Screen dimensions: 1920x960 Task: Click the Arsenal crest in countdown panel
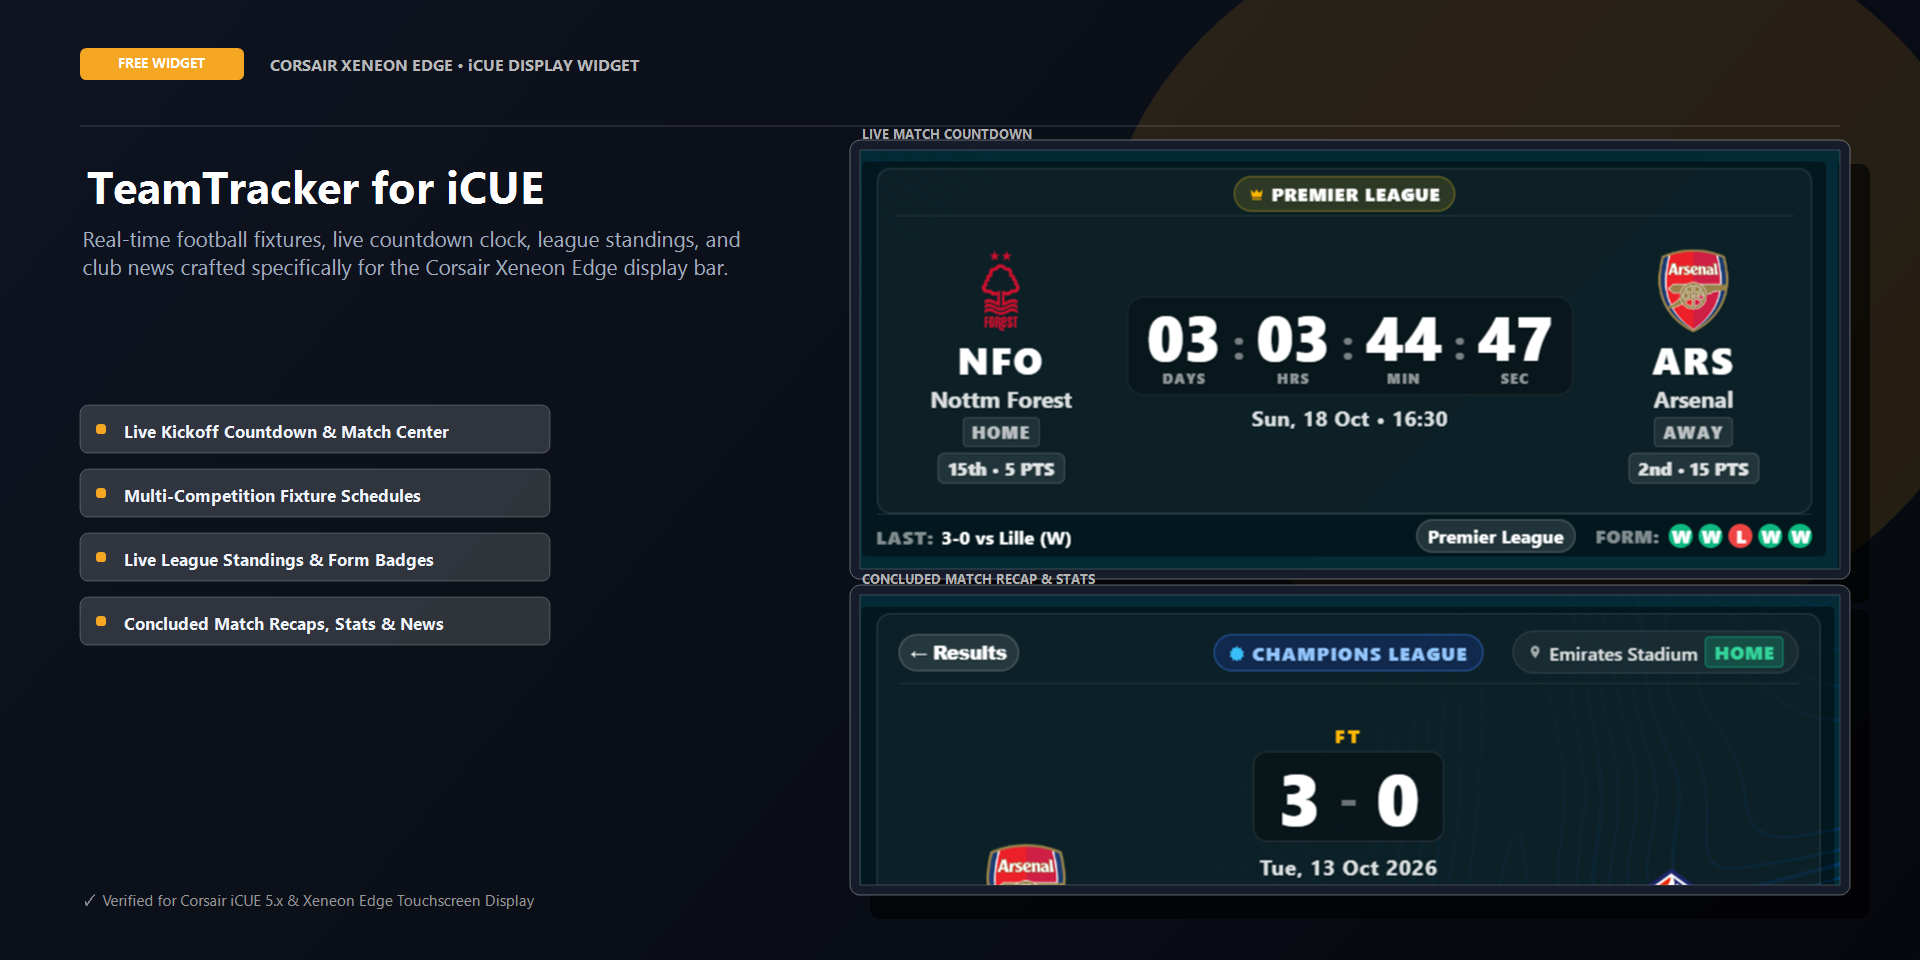1693,290
